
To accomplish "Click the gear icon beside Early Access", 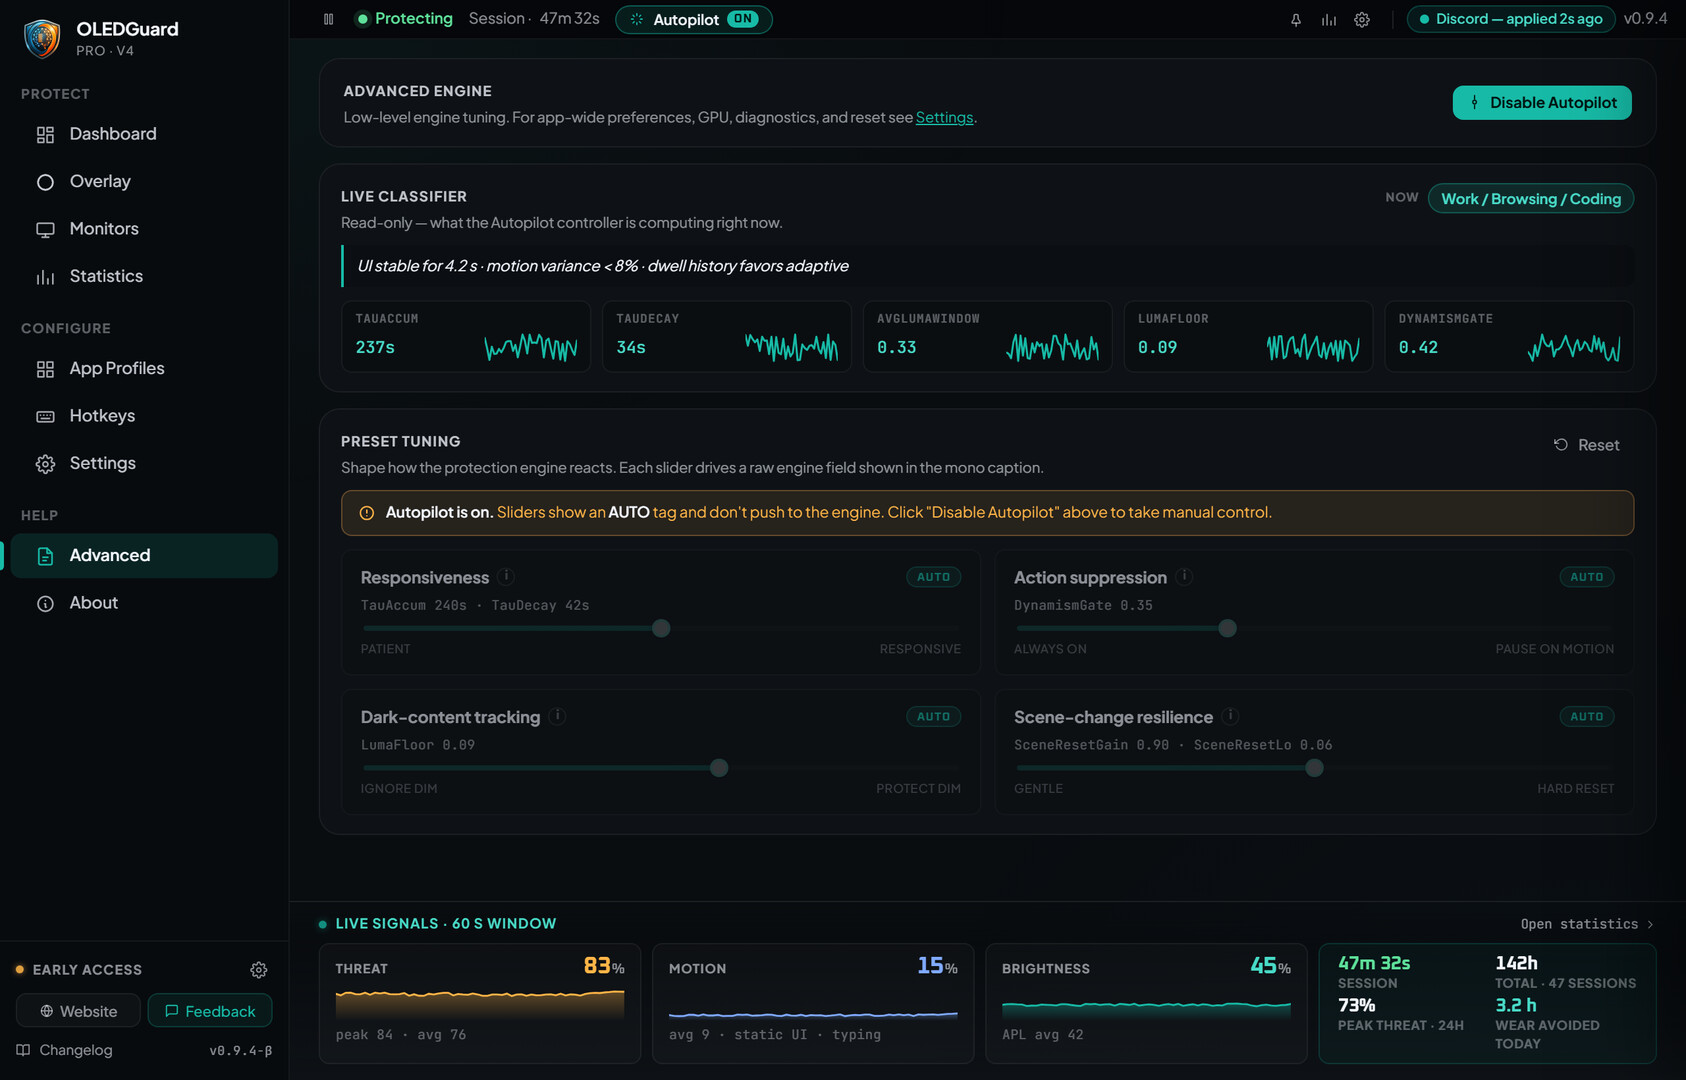I will 259,970.
